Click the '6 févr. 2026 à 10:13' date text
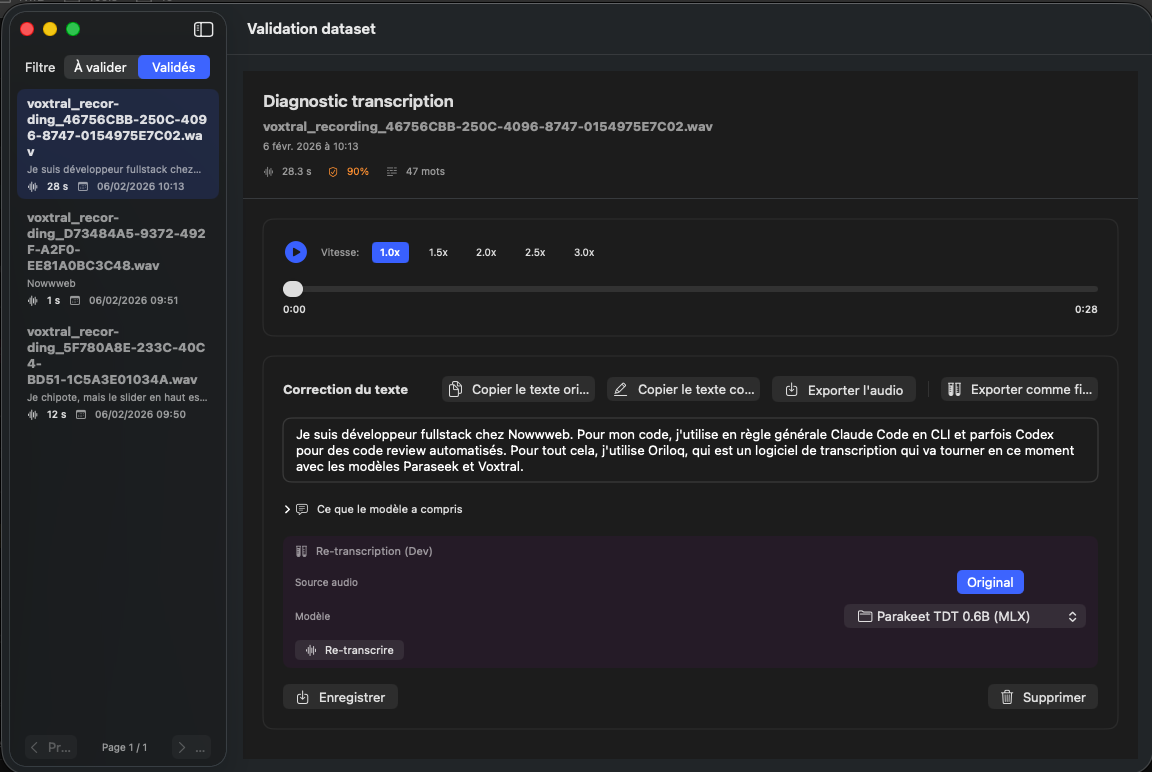The image size is (1152, 772). click(311, 146)
